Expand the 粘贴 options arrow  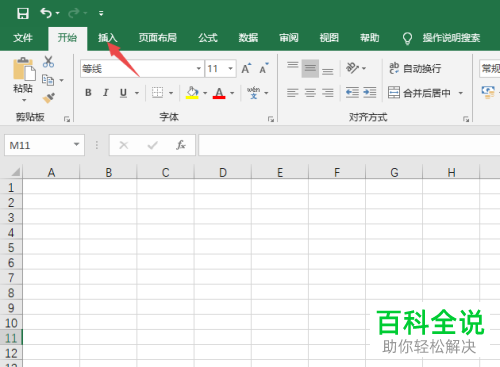(x=24, y=100)
